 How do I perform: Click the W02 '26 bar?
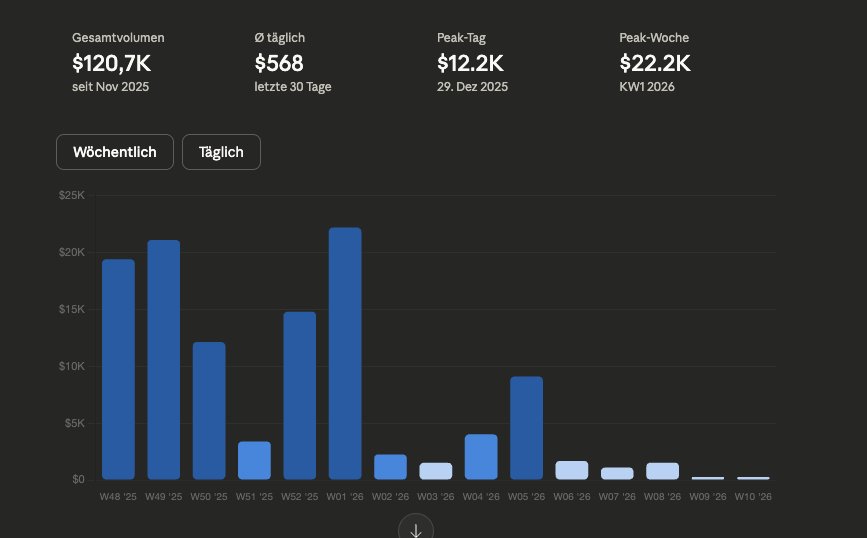390,467
